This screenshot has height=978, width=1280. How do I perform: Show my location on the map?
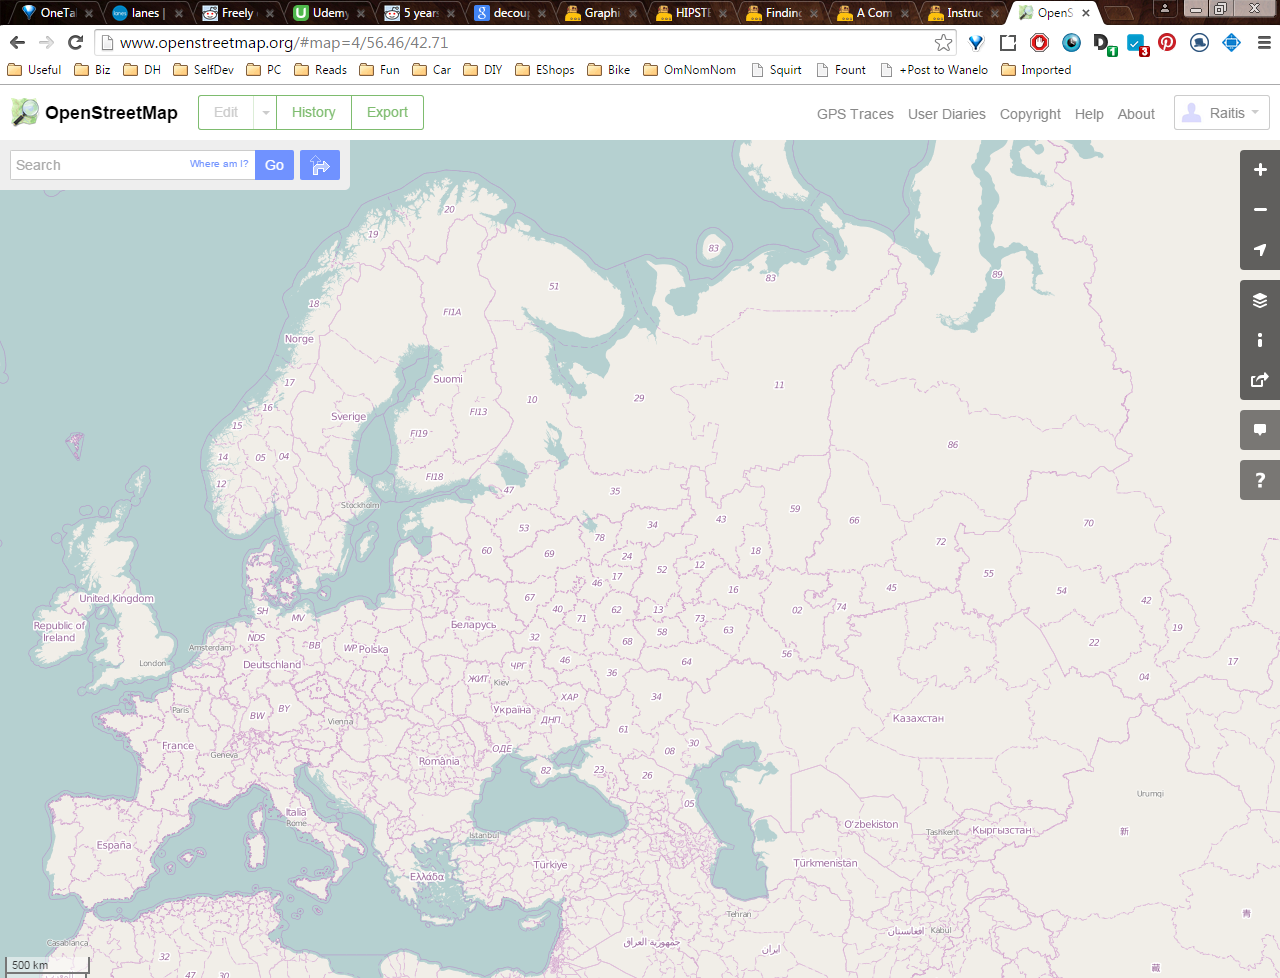pos(1260,250)
